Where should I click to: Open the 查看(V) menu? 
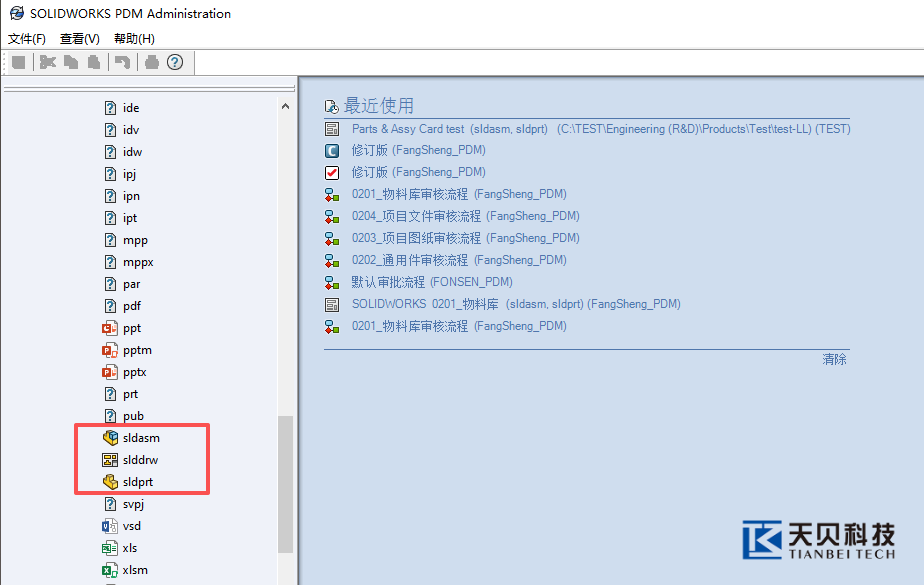[80, 39]
